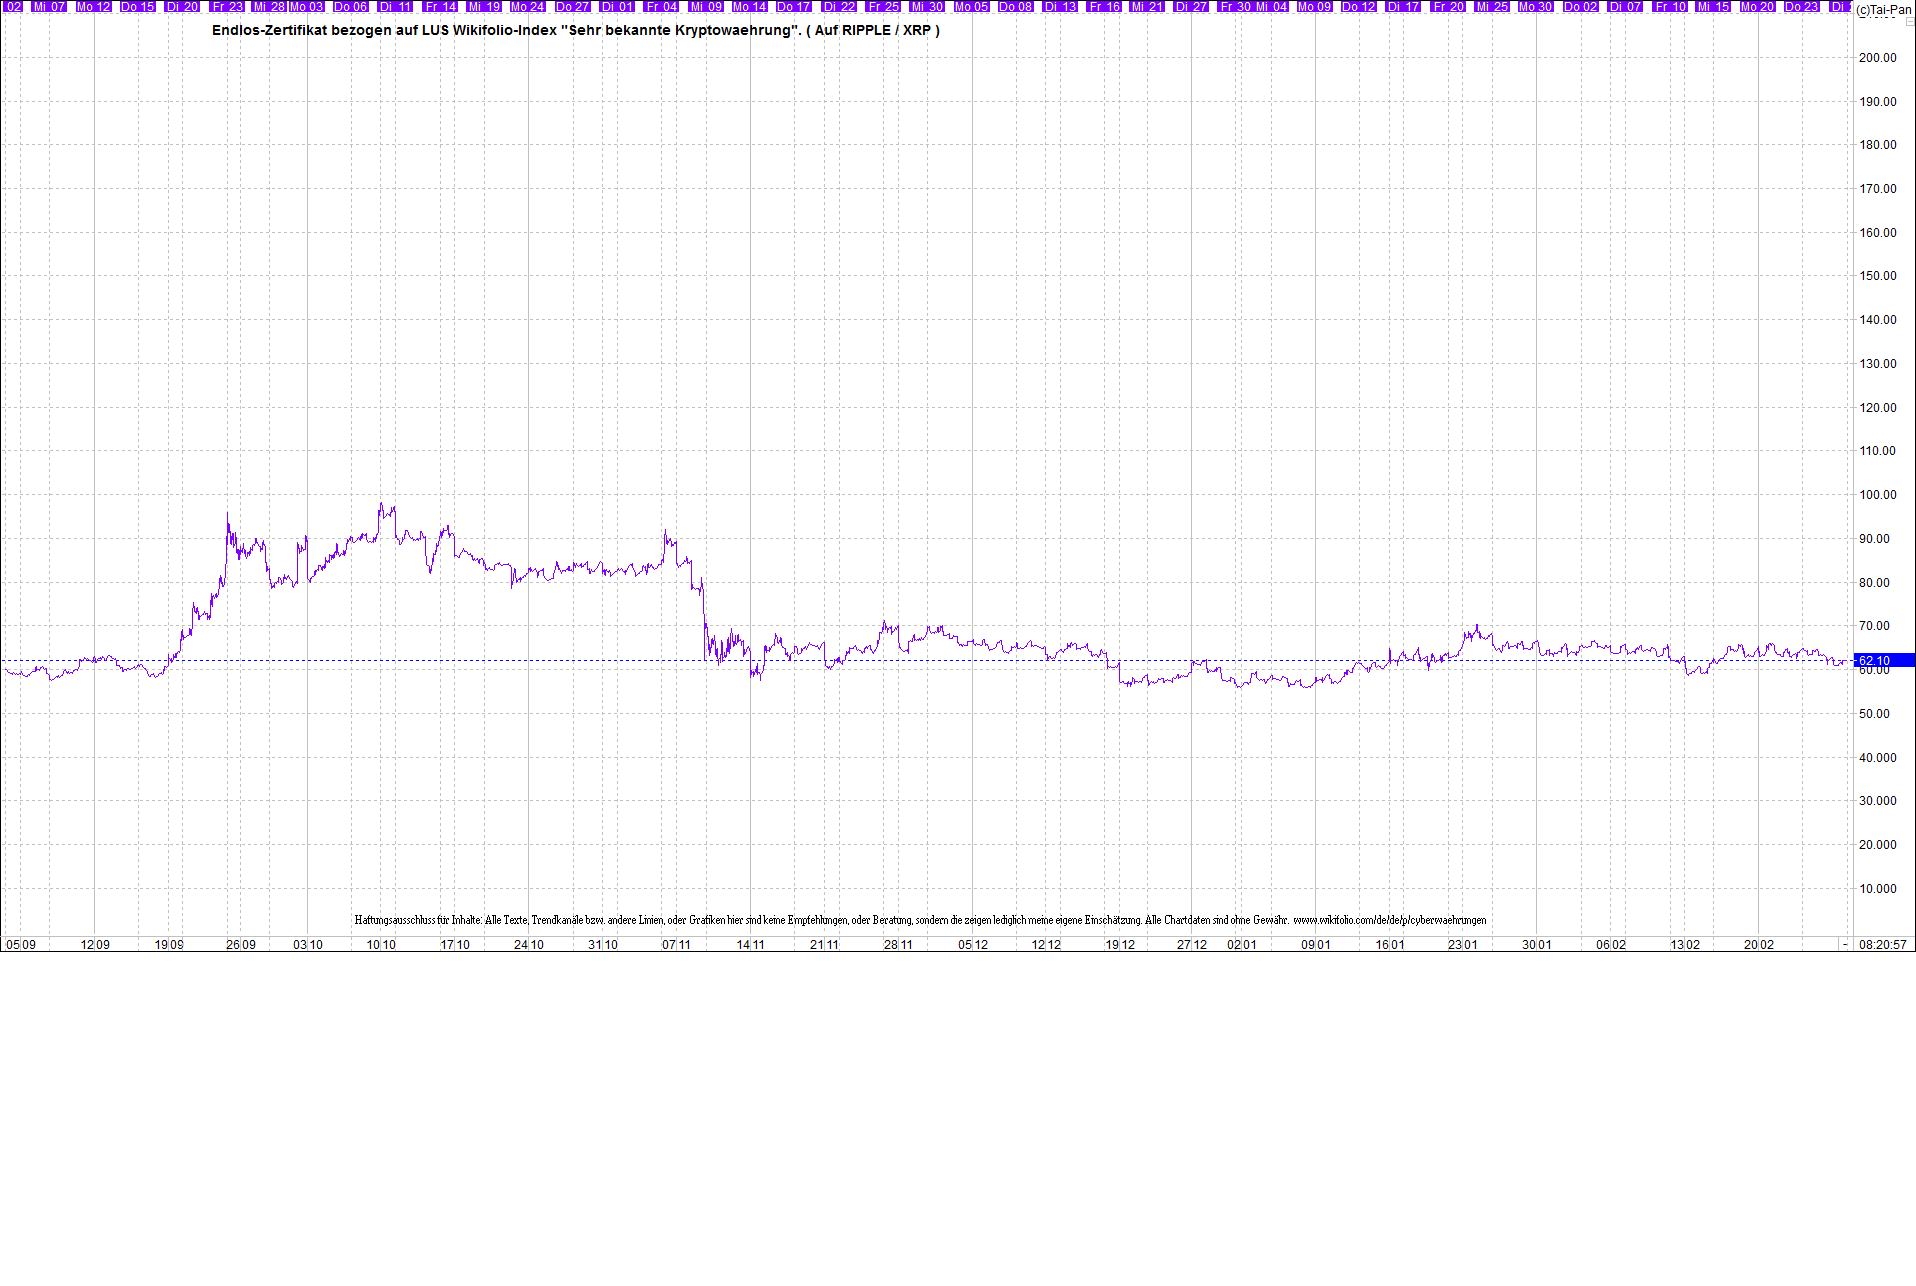Select the 05.09 date on the bottom axis
Image resolution: width=1916 pixels, height=1286 pixels.
[21, 944]
